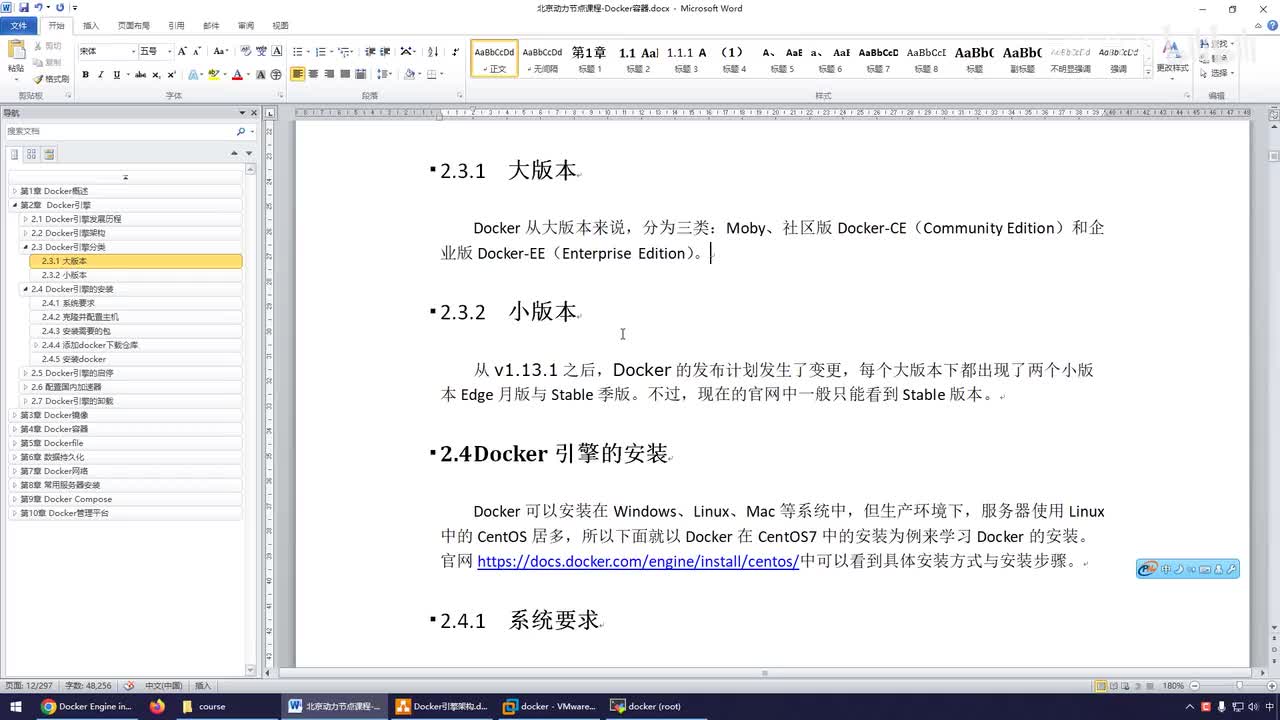
Task: Click the shrink font size icon
Action: click(197, 51)
